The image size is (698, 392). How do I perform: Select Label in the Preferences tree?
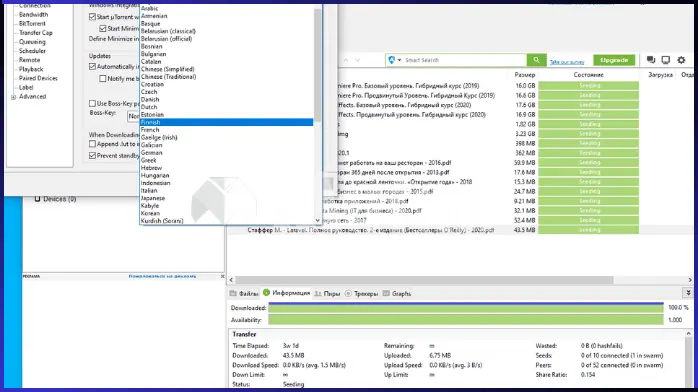point(26,88)
